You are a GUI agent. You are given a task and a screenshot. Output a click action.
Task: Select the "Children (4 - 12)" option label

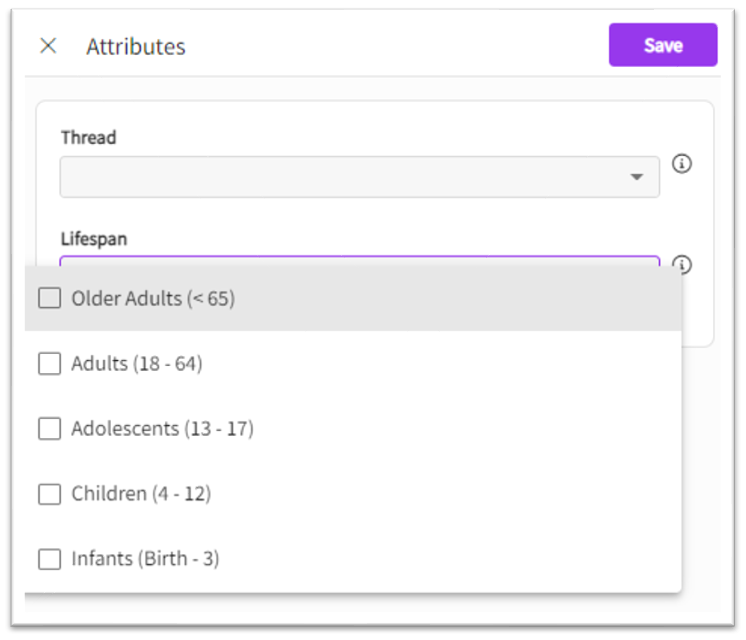coord(141,494)
